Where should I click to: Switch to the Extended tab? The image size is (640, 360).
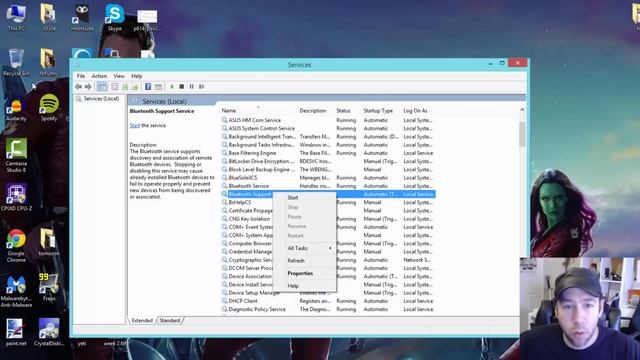[142, 320]
